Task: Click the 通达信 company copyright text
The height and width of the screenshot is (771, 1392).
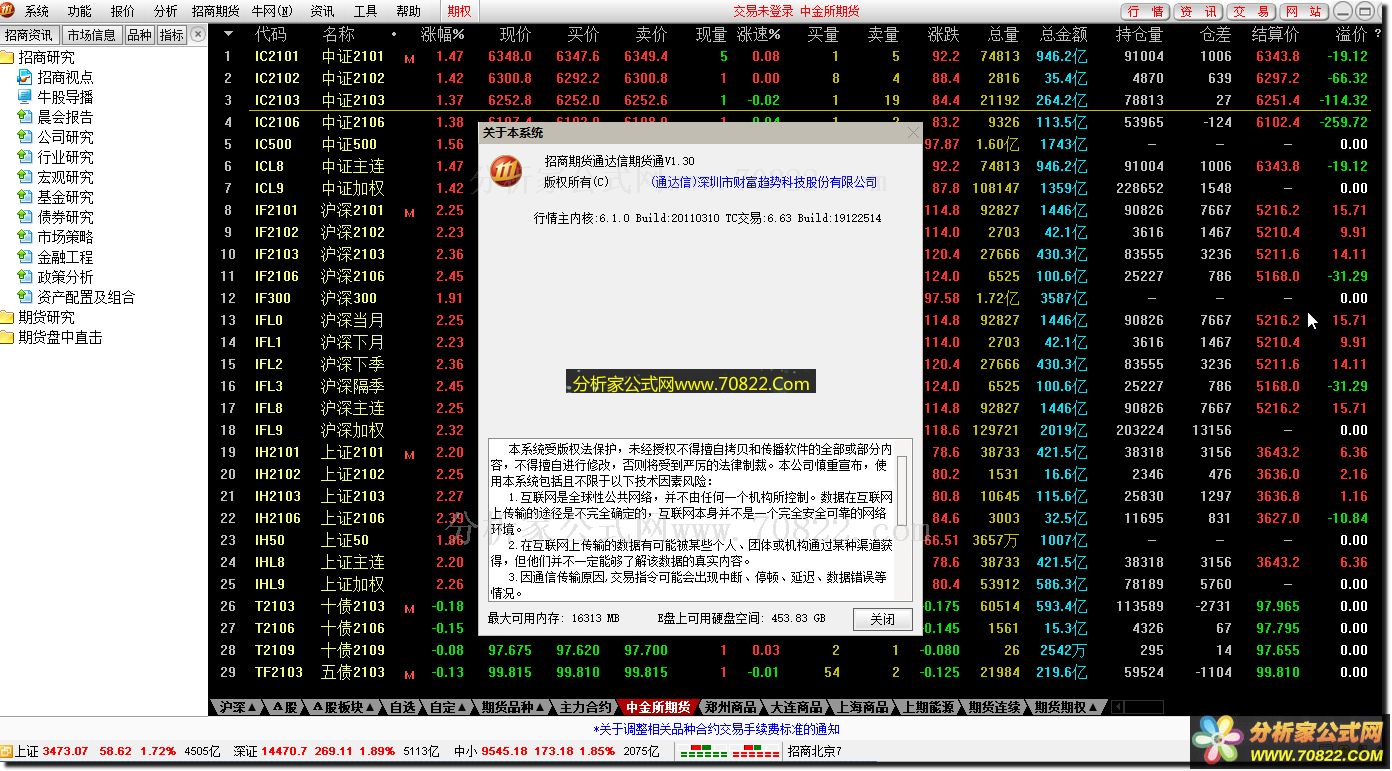Action: tap(764, 182)
